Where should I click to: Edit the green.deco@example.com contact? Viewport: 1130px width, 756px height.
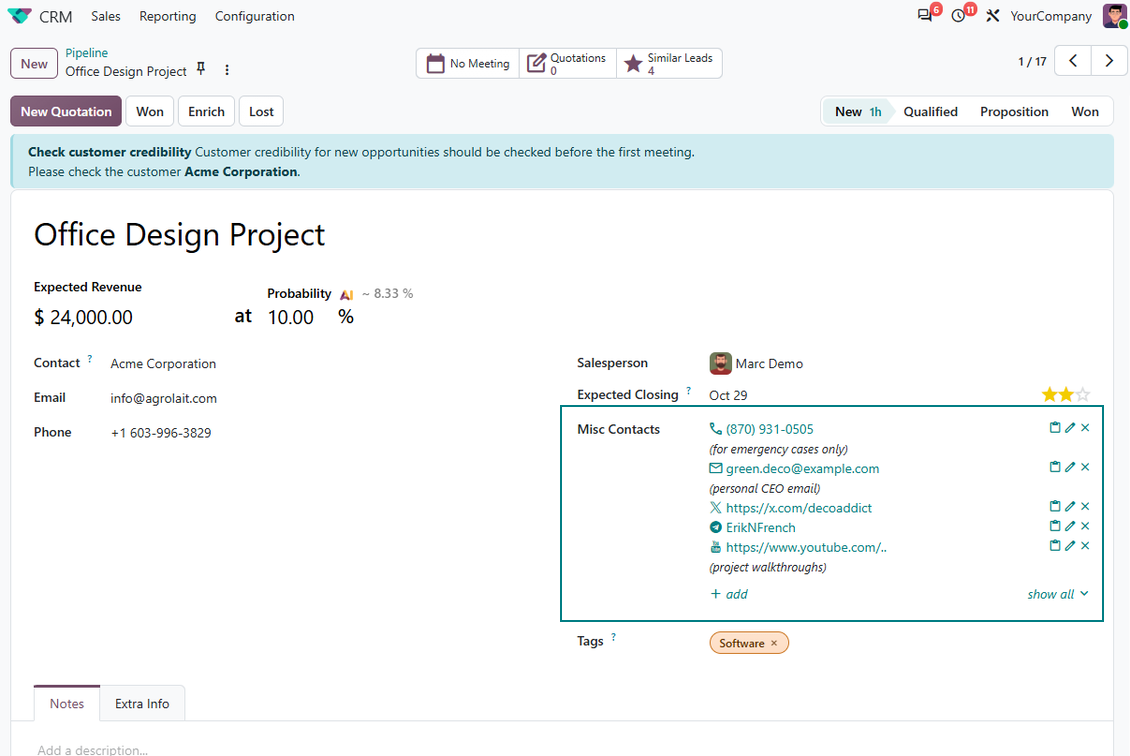[x=1070, y=467]
